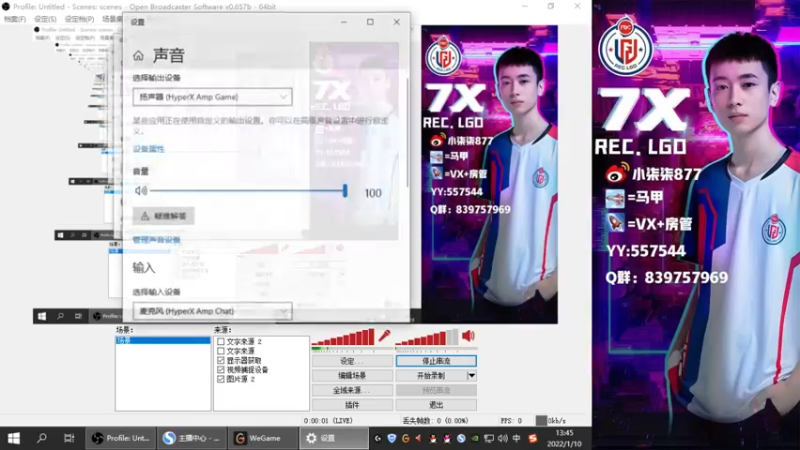This screenshot has height=450, width=800.
Task: Click the OBS logo in title bar
Action: tap(6, 7)
